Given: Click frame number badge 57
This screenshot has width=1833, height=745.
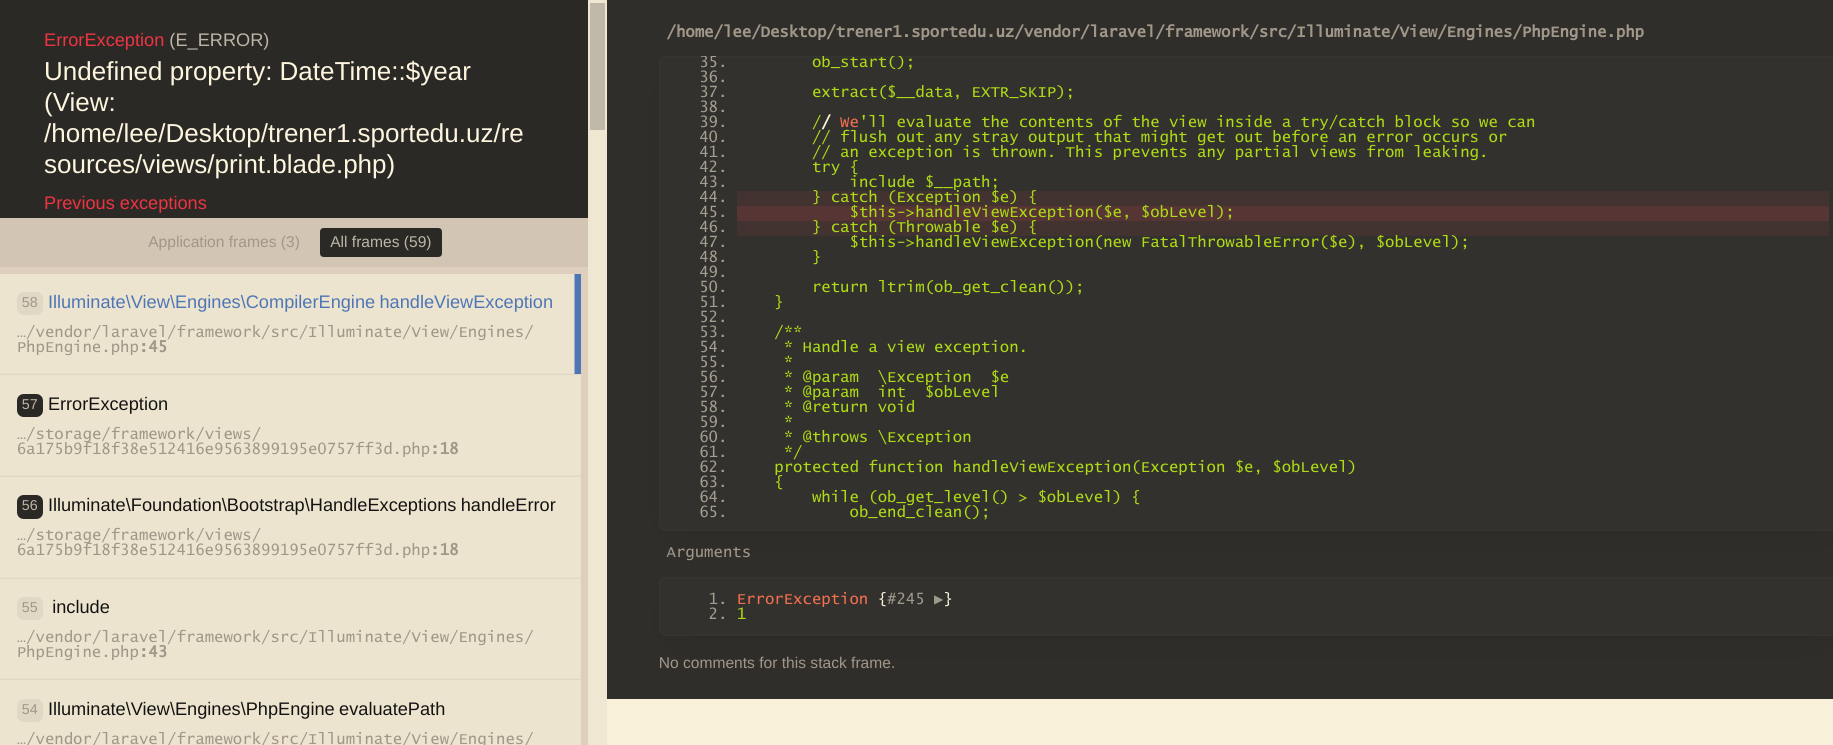Looking at the screenshot, I should (30, 404).
